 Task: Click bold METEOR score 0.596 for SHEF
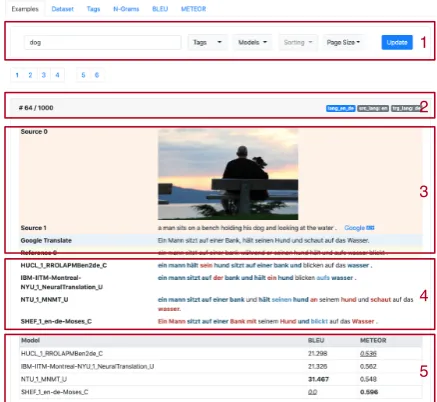pos(369,392)
